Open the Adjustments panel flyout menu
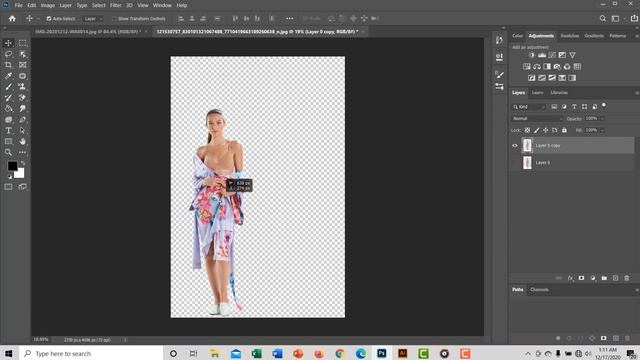This screenshot has height=360, width=640. point(637,36)
